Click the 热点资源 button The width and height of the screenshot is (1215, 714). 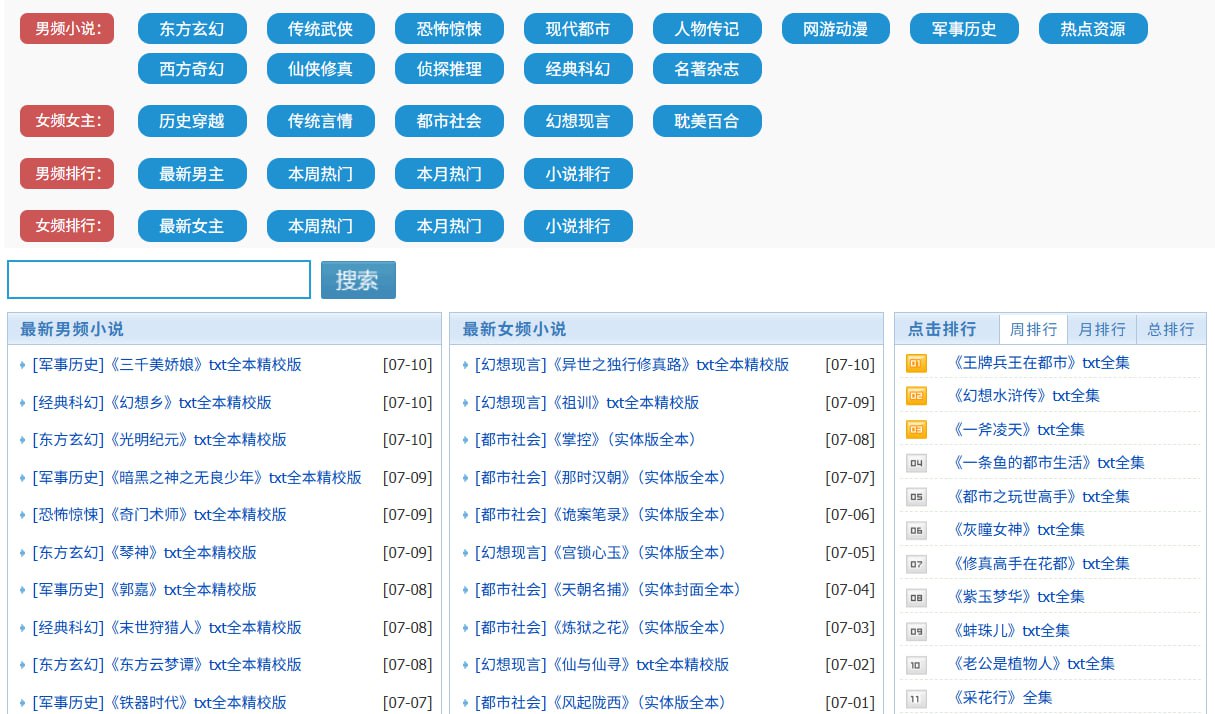pos(1093,29)
